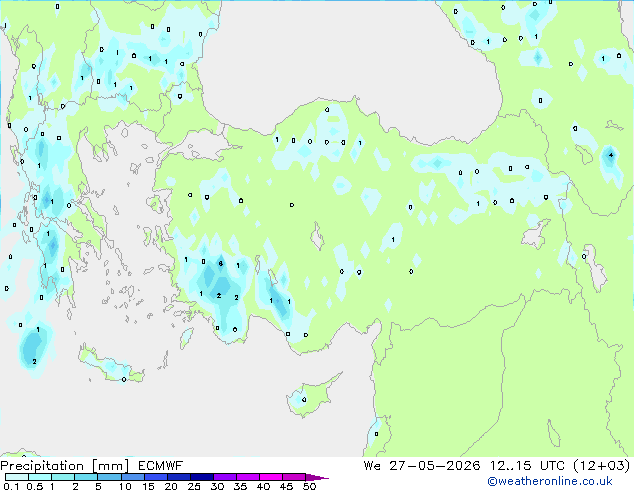Click the 20–25 mm legend color swatch
Screen dimensions: 634x490
[x=178, y=477]
